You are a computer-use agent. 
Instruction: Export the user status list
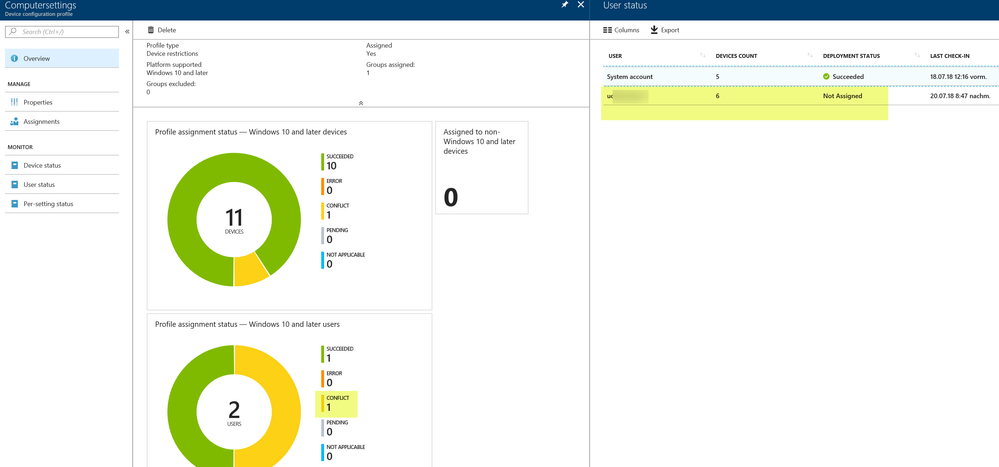(x=665, y=30)
